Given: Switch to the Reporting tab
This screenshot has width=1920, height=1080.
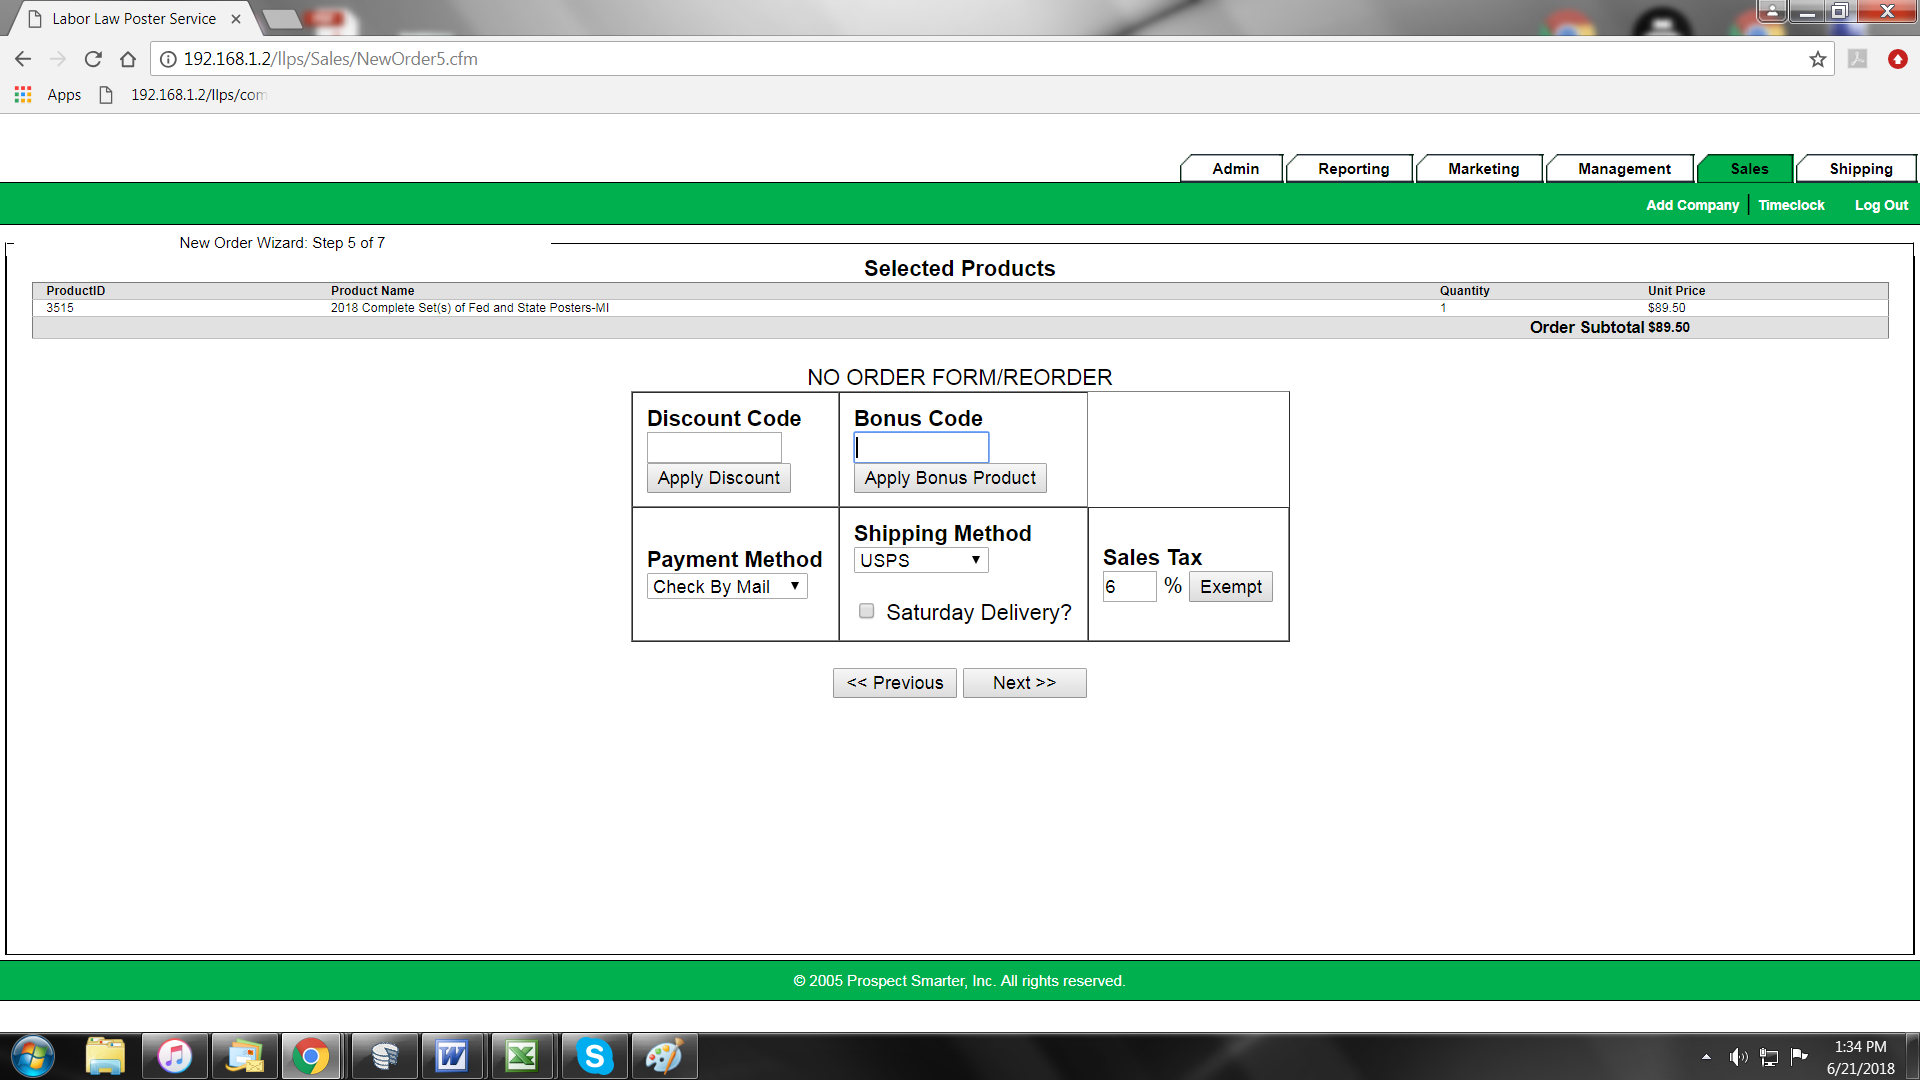Looking at the screenshot, I should tap(1352, 169).
